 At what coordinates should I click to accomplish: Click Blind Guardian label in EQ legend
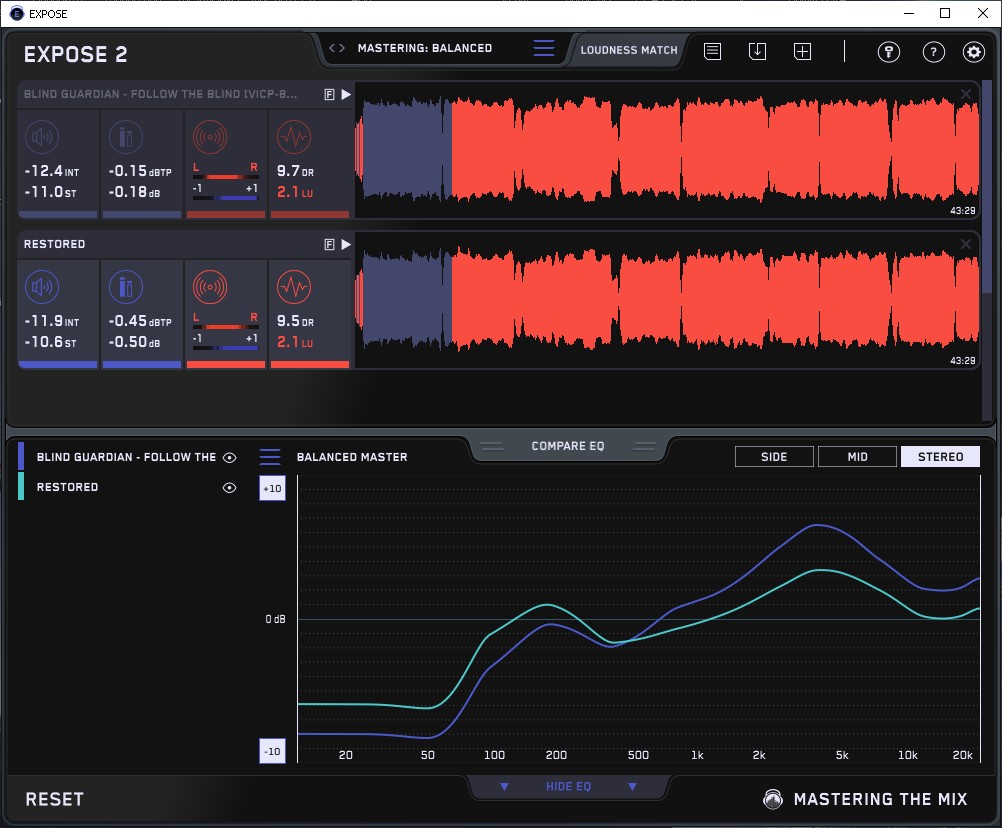click(x=126, y=457)
